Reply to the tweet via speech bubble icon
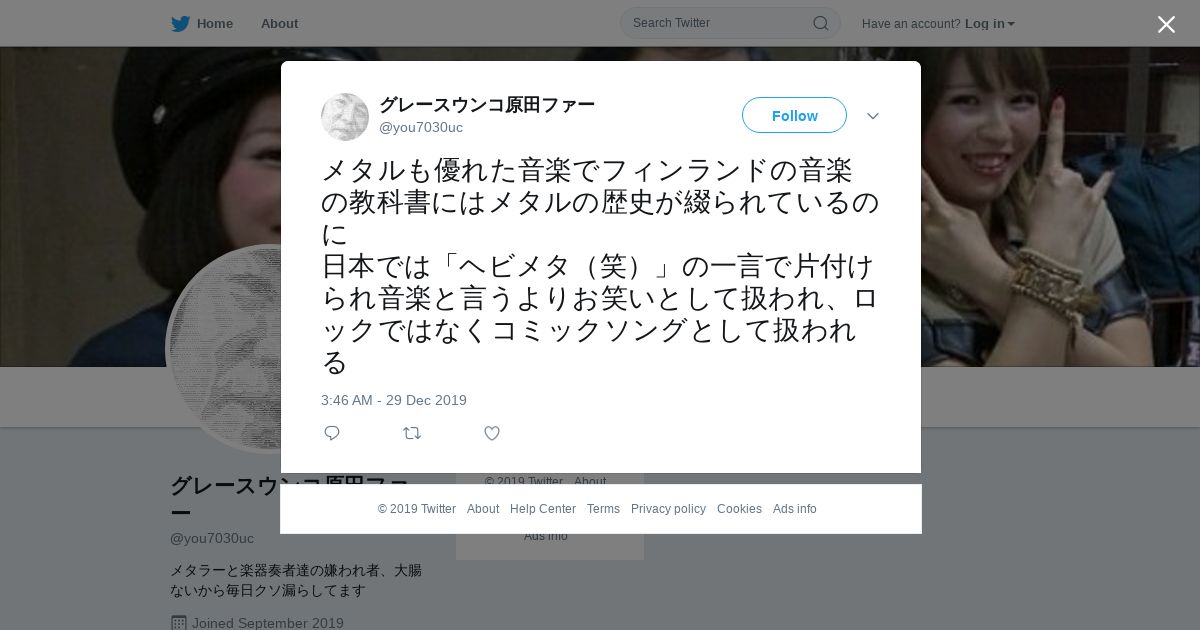The image size is (1200, 630). [x=332, y=433]
